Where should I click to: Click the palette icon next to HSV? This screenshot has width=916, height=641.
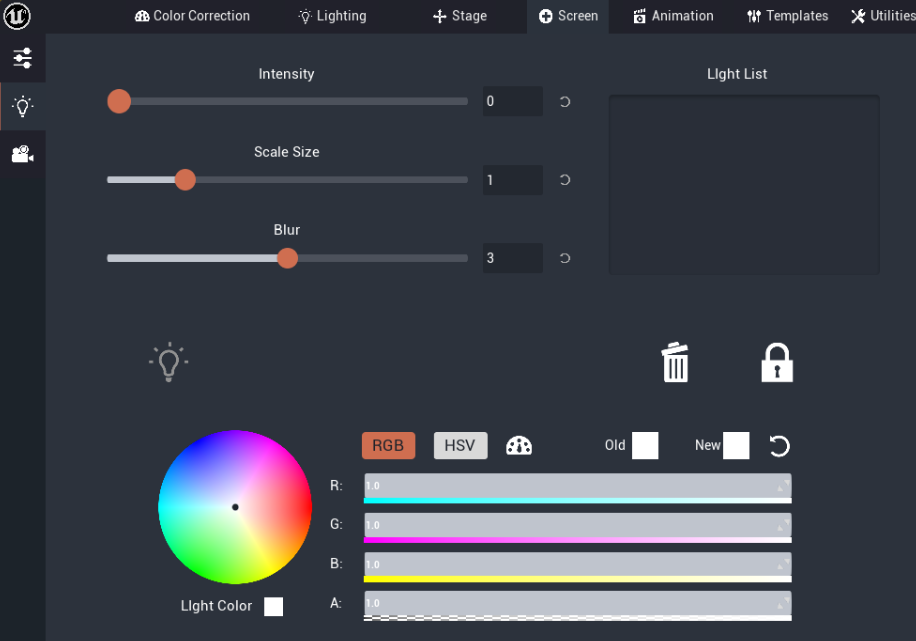(519, 446)
